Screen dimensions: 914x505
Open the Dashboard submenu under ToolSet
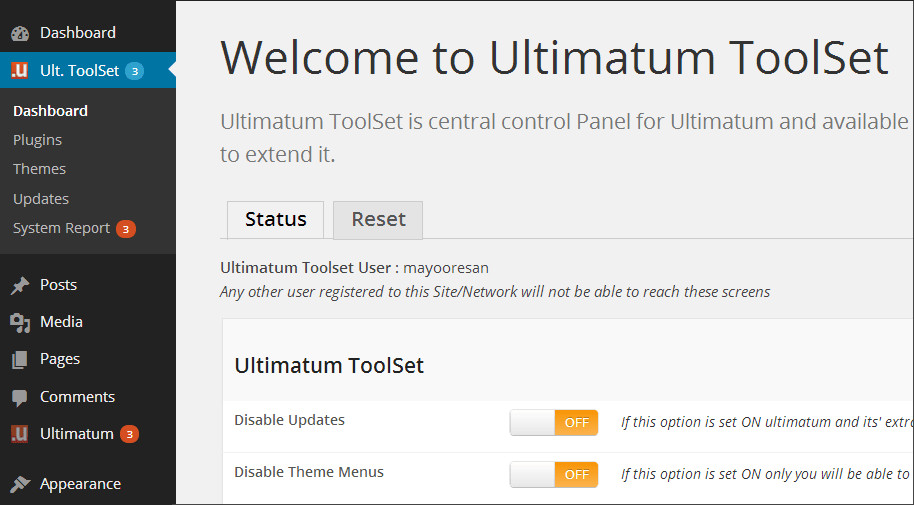tap(50, 111)
